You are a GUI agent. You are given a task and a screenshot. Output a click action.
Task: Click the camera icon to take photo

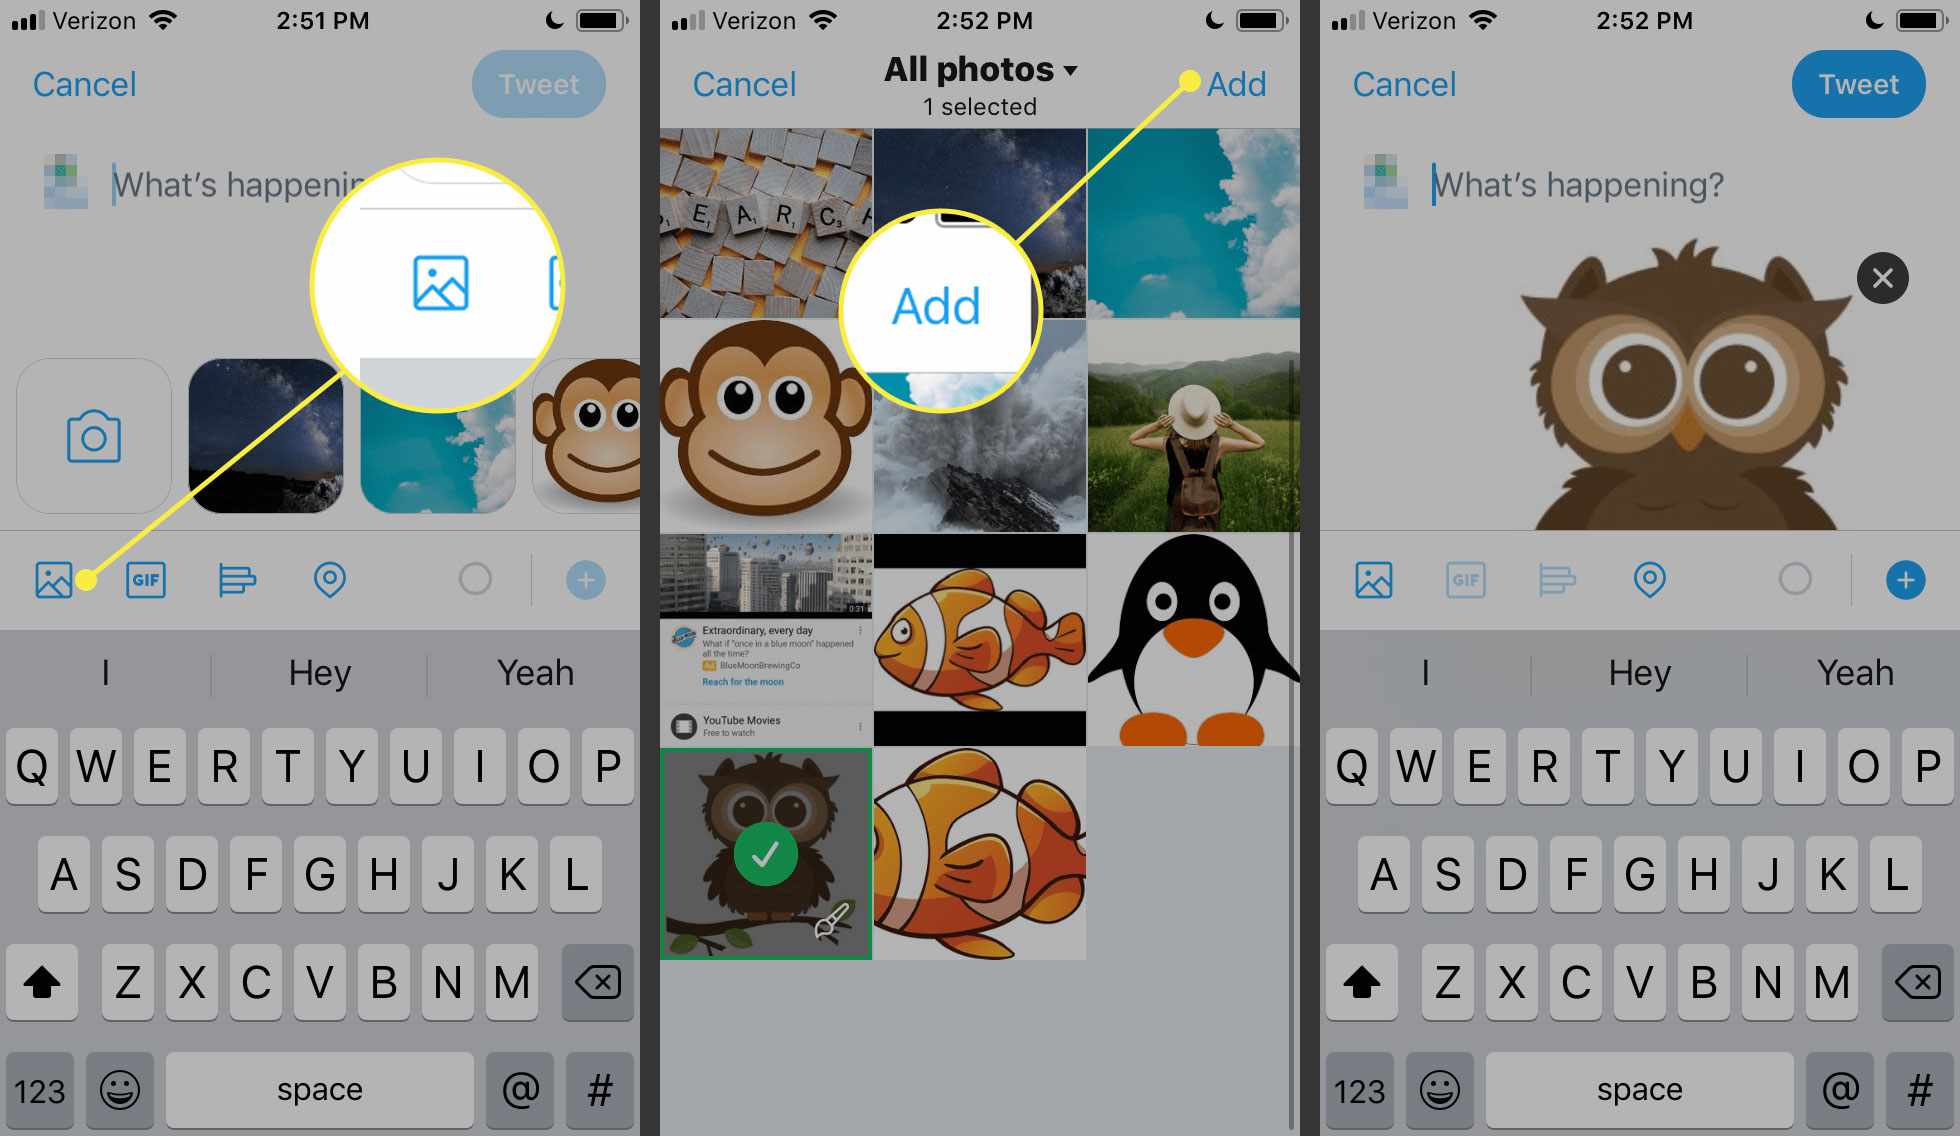click(x=95, y=435)
